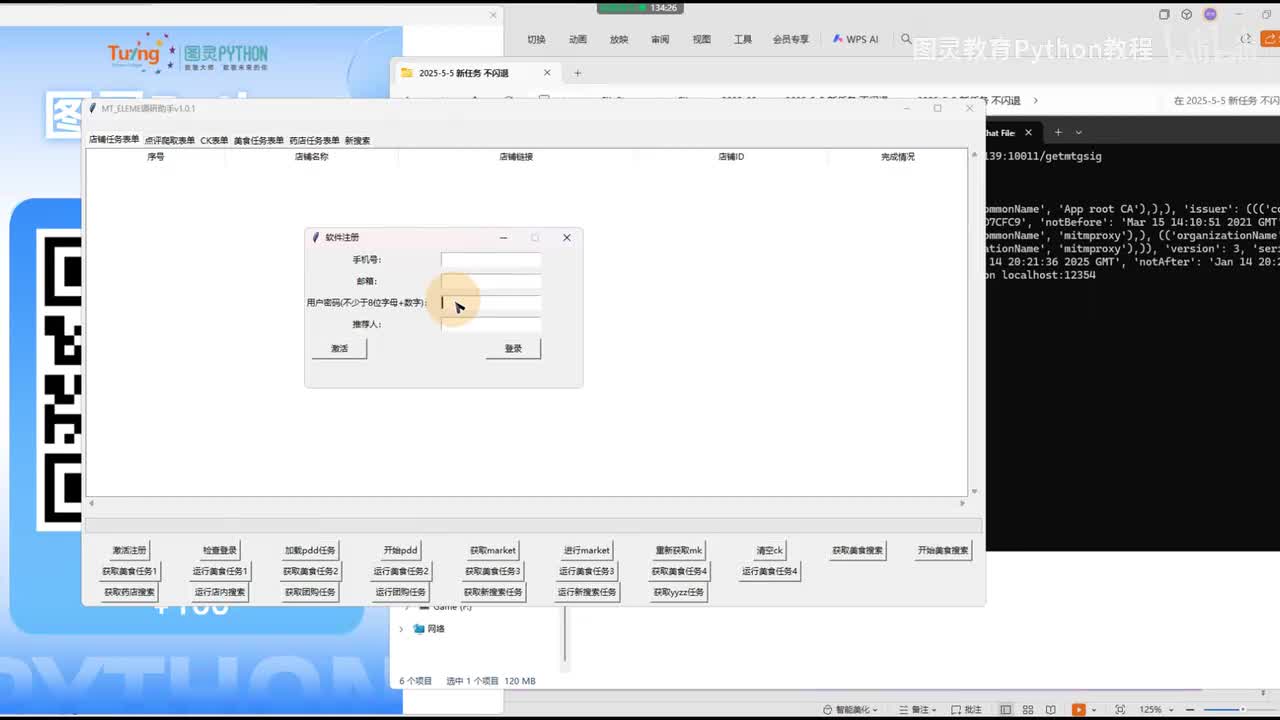Click the 激活注册 button
Image resolution: width=1280 pixels, height=720 pixels.
(x=129, y=550)
